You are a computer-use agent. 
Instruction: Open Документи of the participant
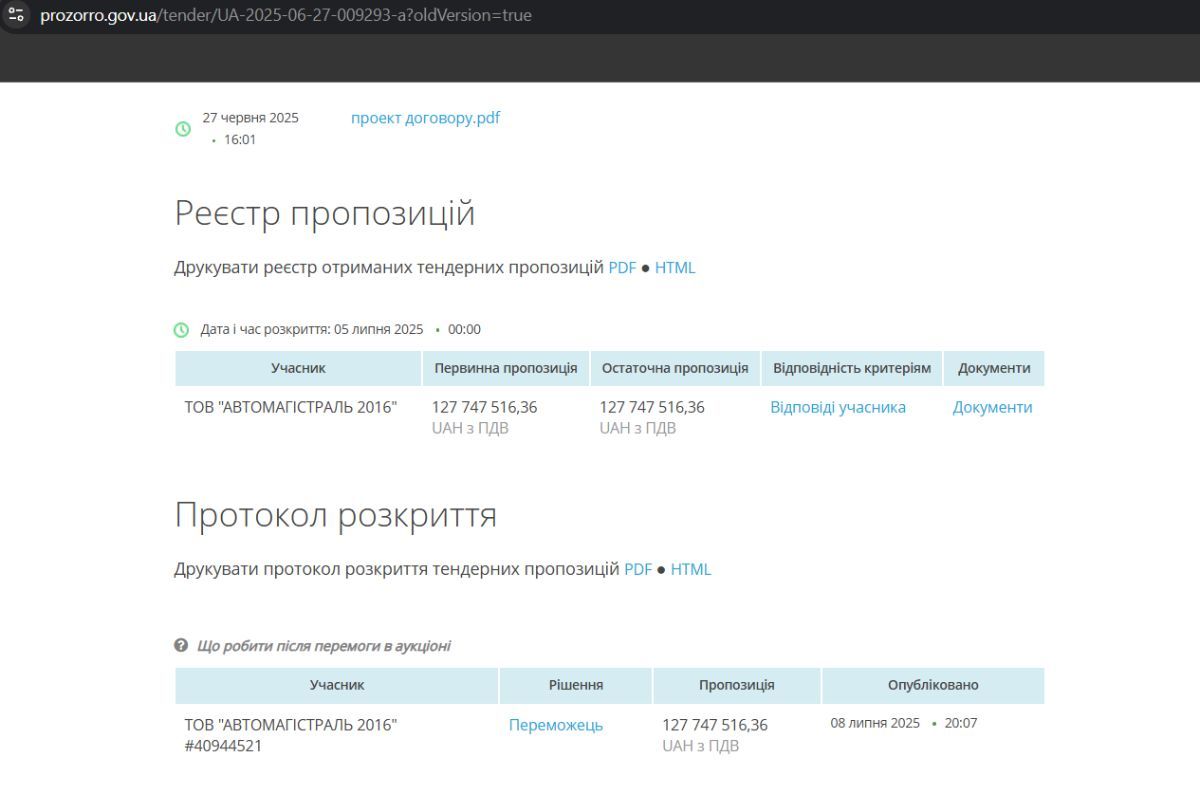tap(992, 407)
